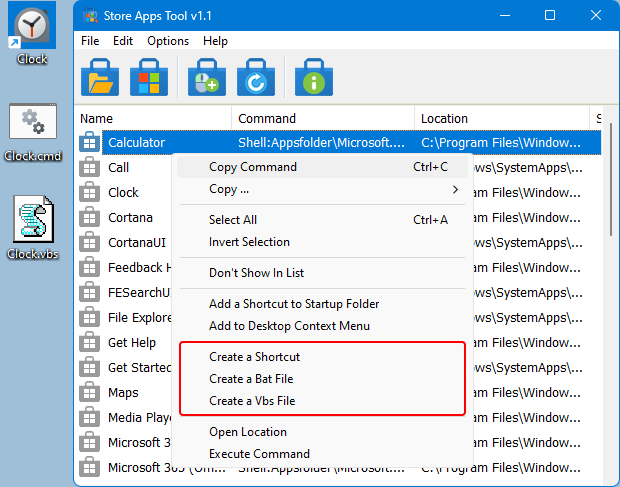Click the Location column header
Viewport: 620px width, 487px height.
[500, 118]
